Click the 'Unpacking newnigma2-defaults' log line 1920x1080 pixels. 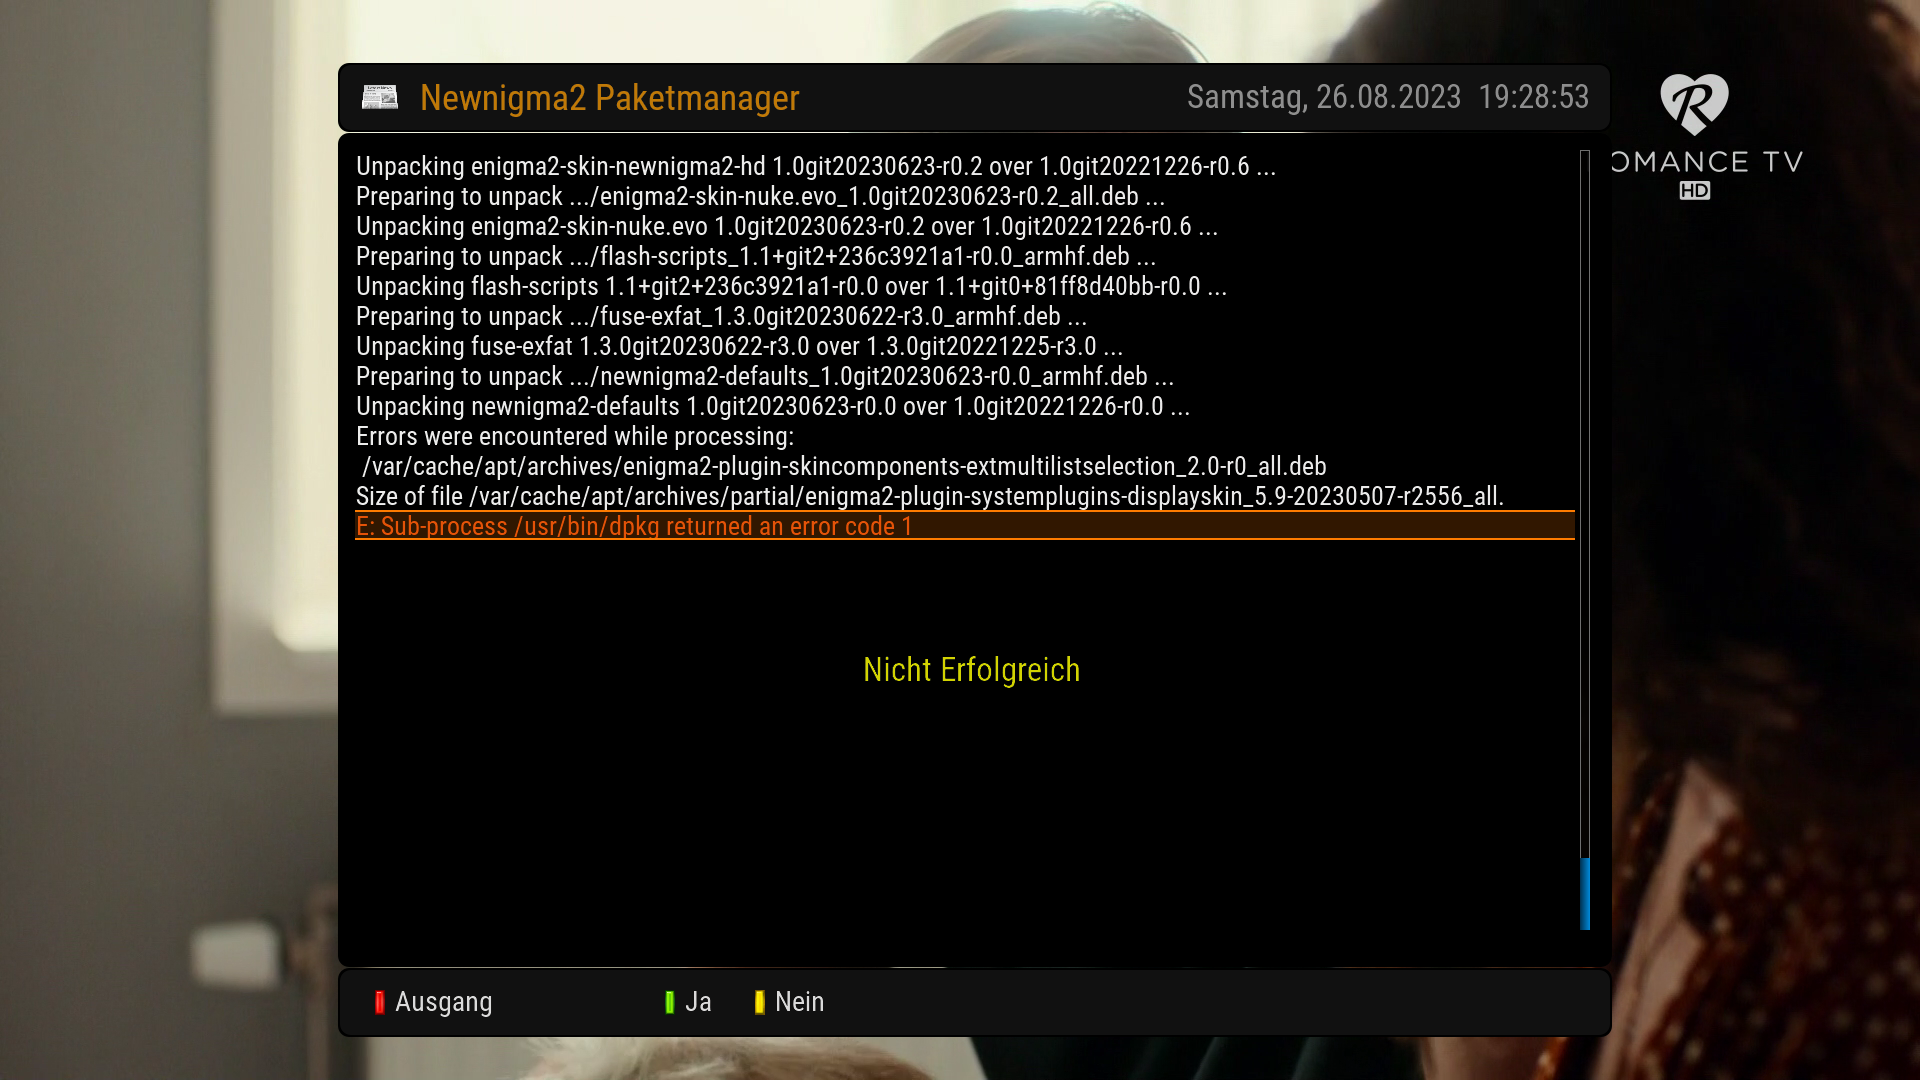(x=773, y=407)
